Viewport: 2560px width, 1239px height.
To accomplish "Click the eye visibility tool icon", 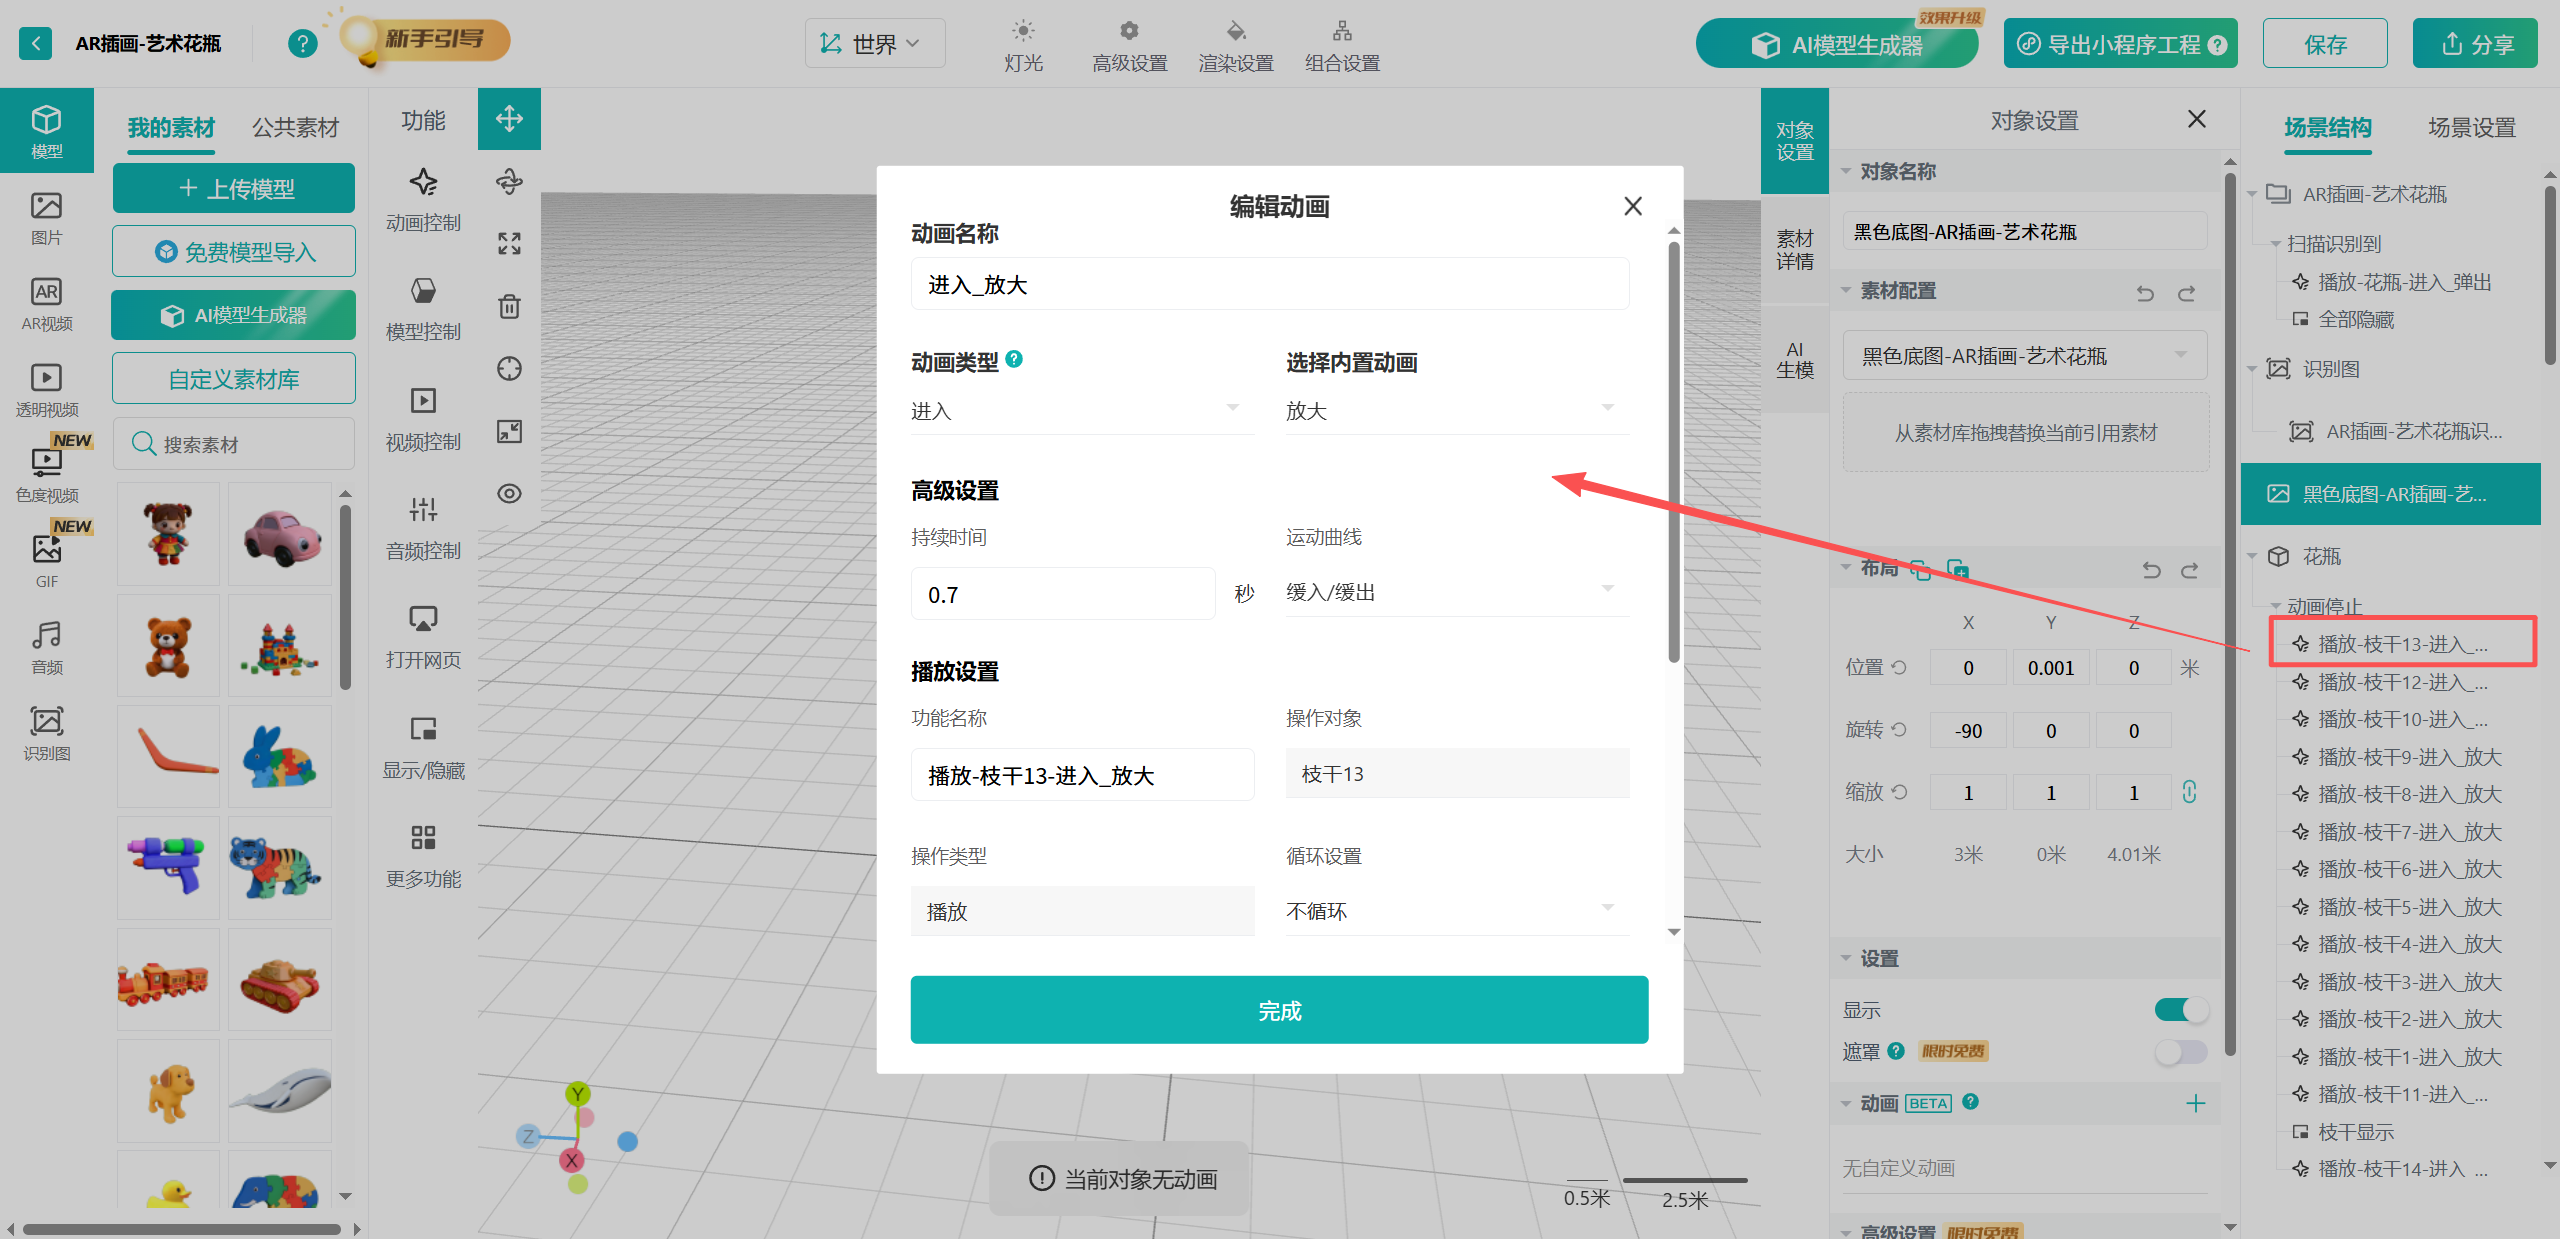I will [x=509, y=493].
